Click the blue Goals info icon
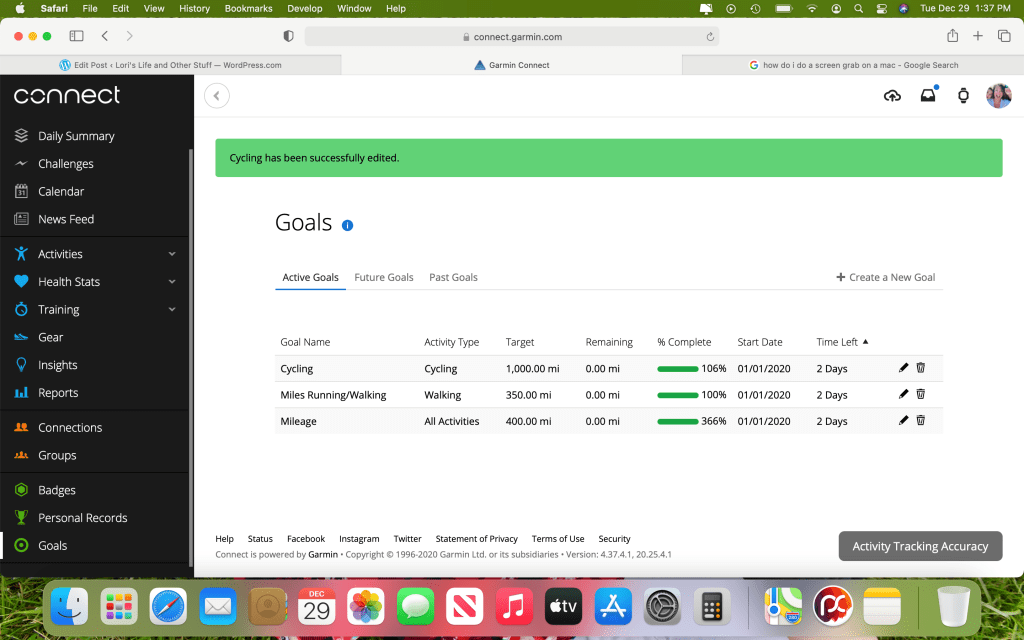Image resolution: width=1024 pixels, height=640 pixels. click(347, 225)
